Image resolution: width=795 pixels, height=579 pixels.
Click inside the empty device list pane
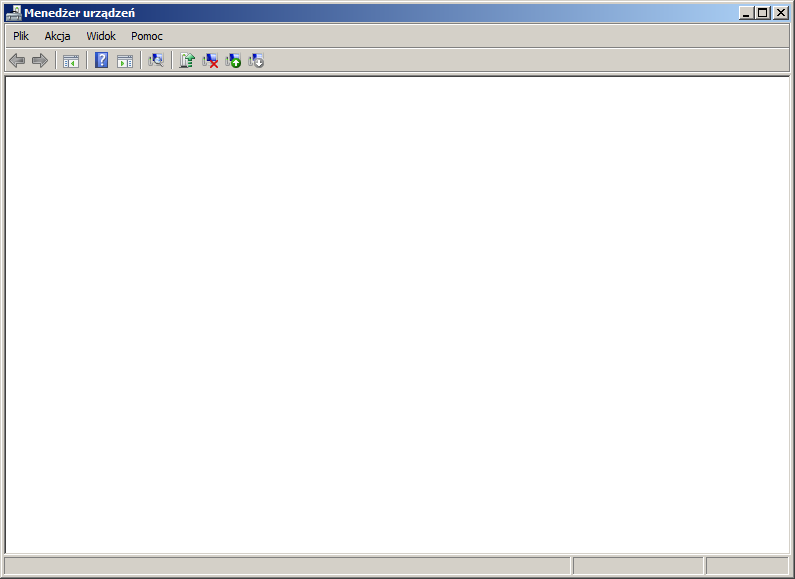(x=397, y=315)
